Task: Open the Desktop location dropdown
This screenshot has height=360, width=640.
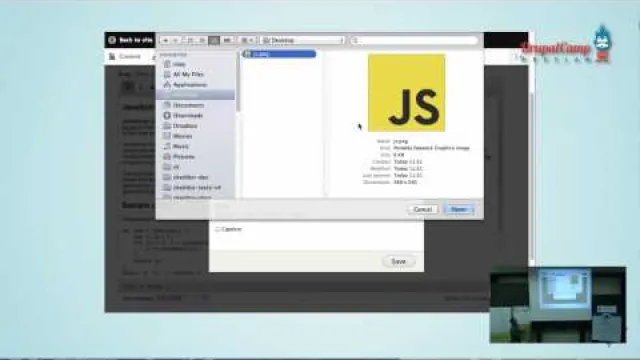Action: 302,40
